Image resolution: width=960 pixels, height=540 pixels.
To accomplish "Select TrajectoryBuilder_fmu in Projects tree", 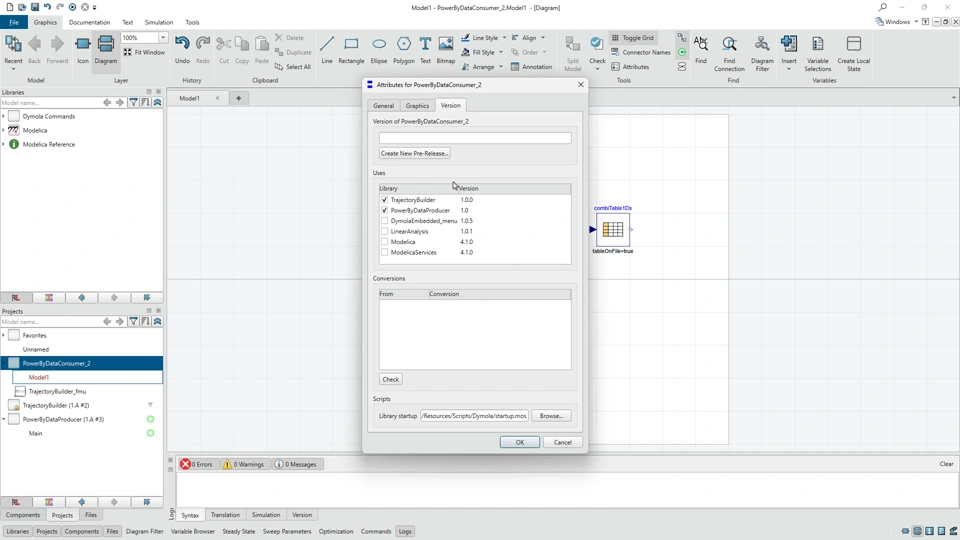I will (58, 391).
